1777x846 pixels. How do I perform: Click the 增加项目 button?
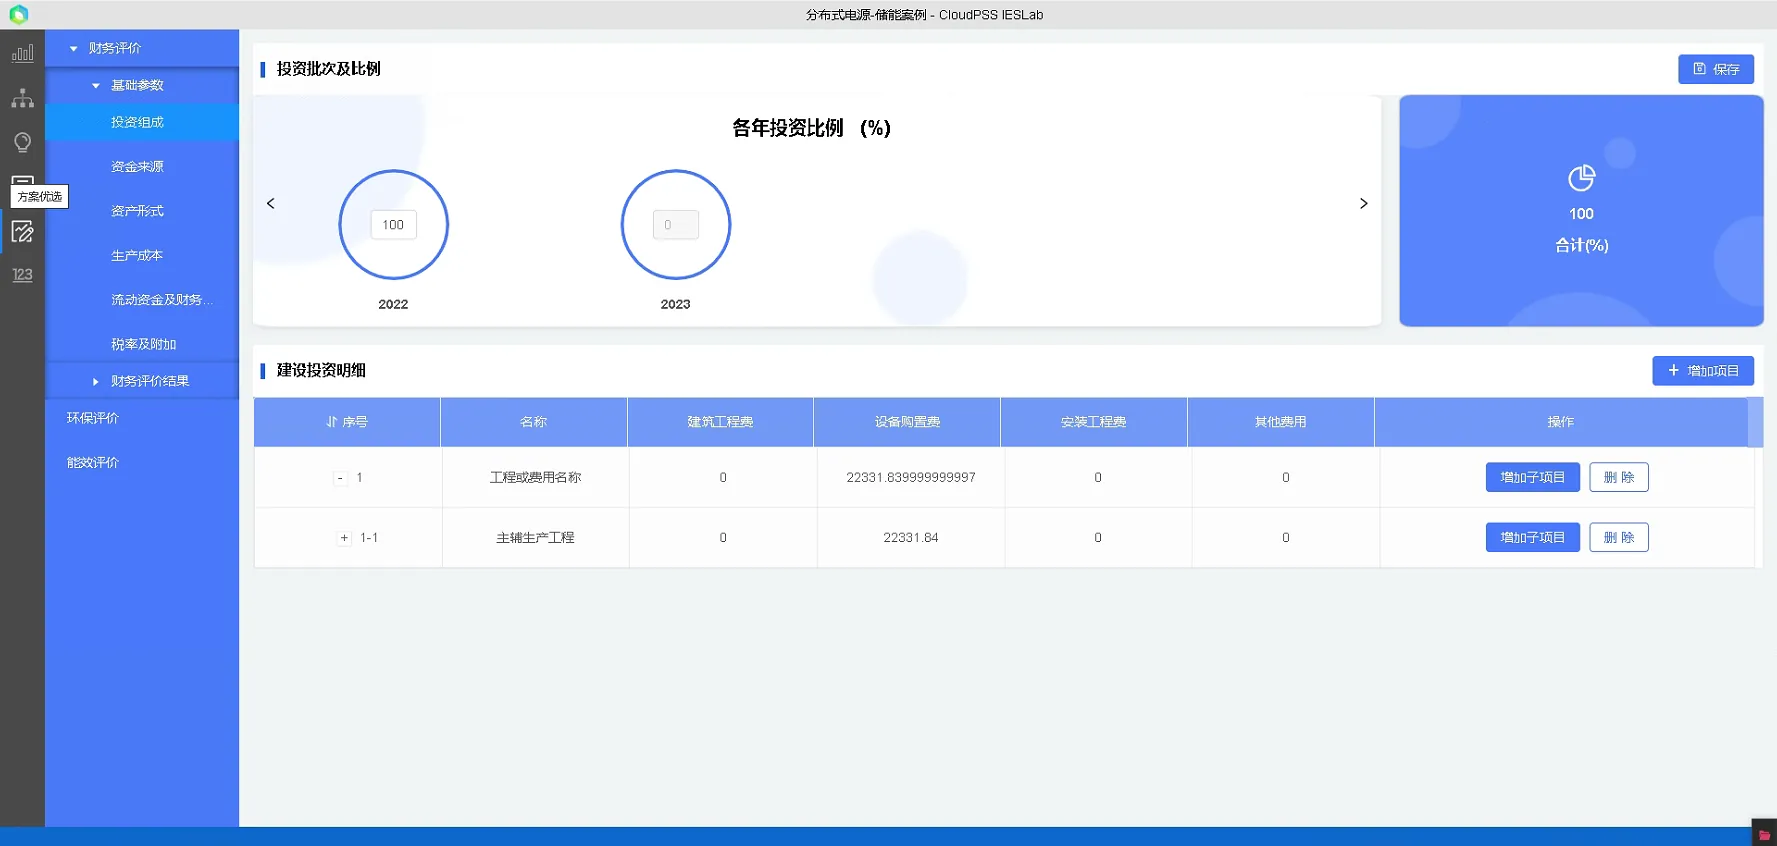pyautogui.click(x=1702, y=370)
